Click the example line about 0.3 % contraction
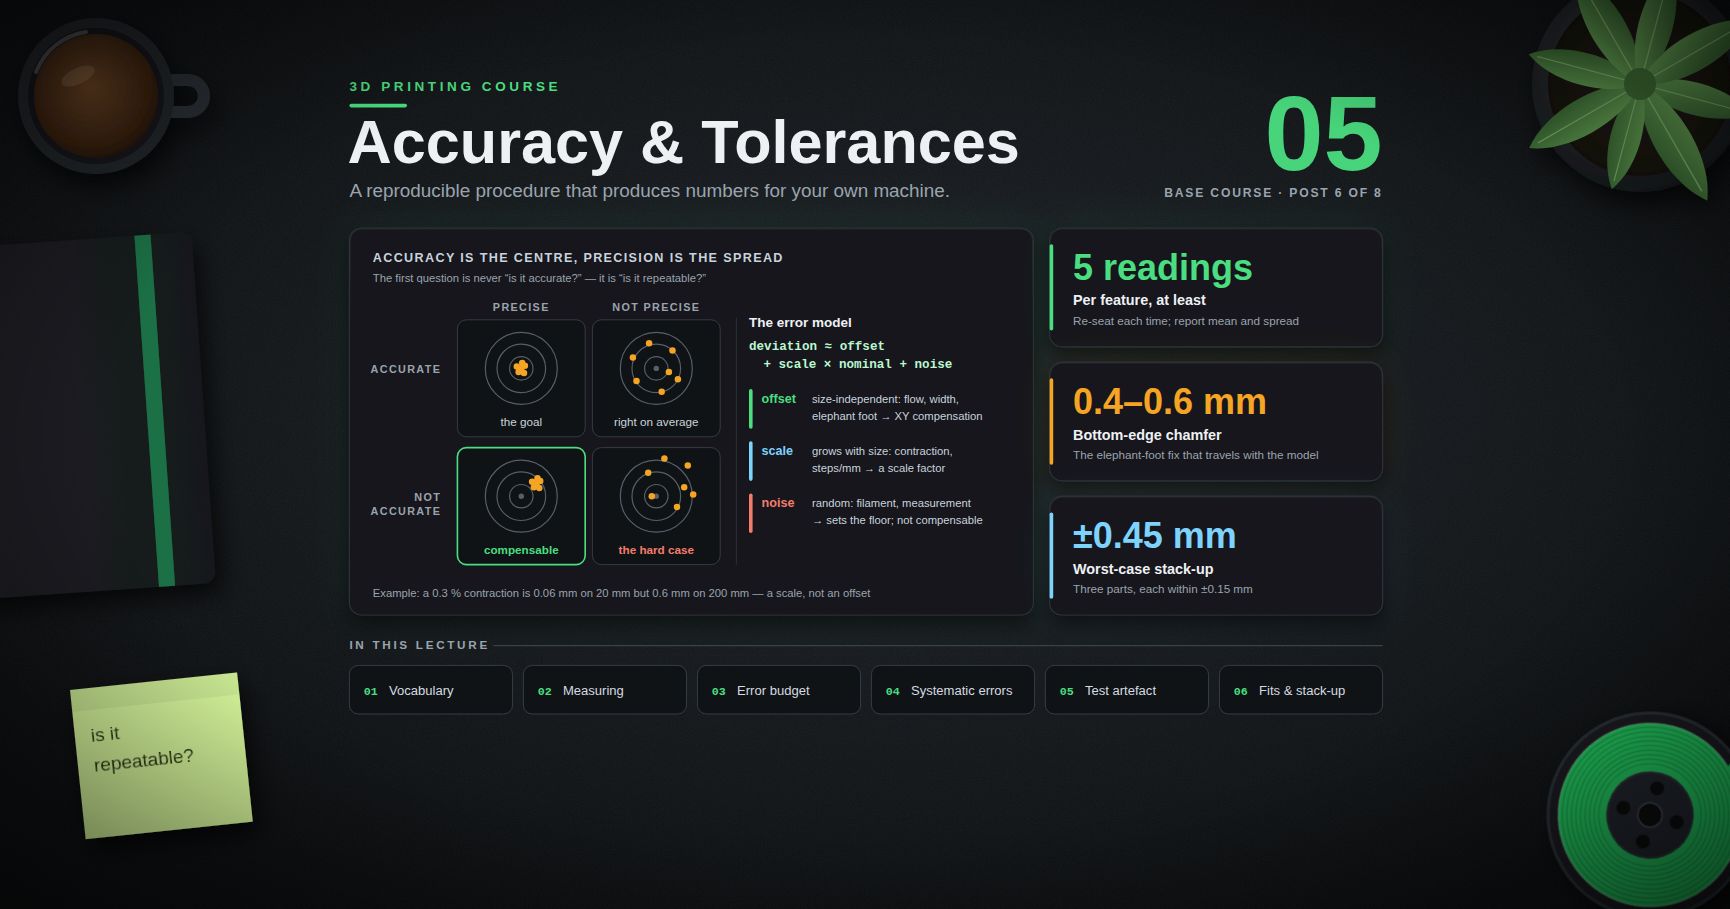The height and width of the screenshot is (909, 1730). (621, 593)
